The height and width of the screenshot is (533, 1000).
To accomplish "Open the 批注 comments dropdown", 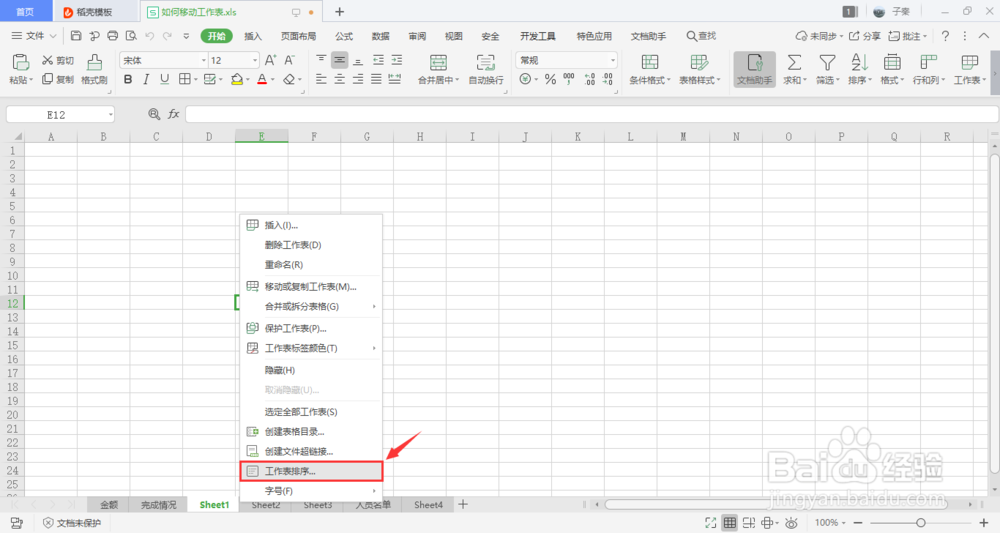I will 908,36.
